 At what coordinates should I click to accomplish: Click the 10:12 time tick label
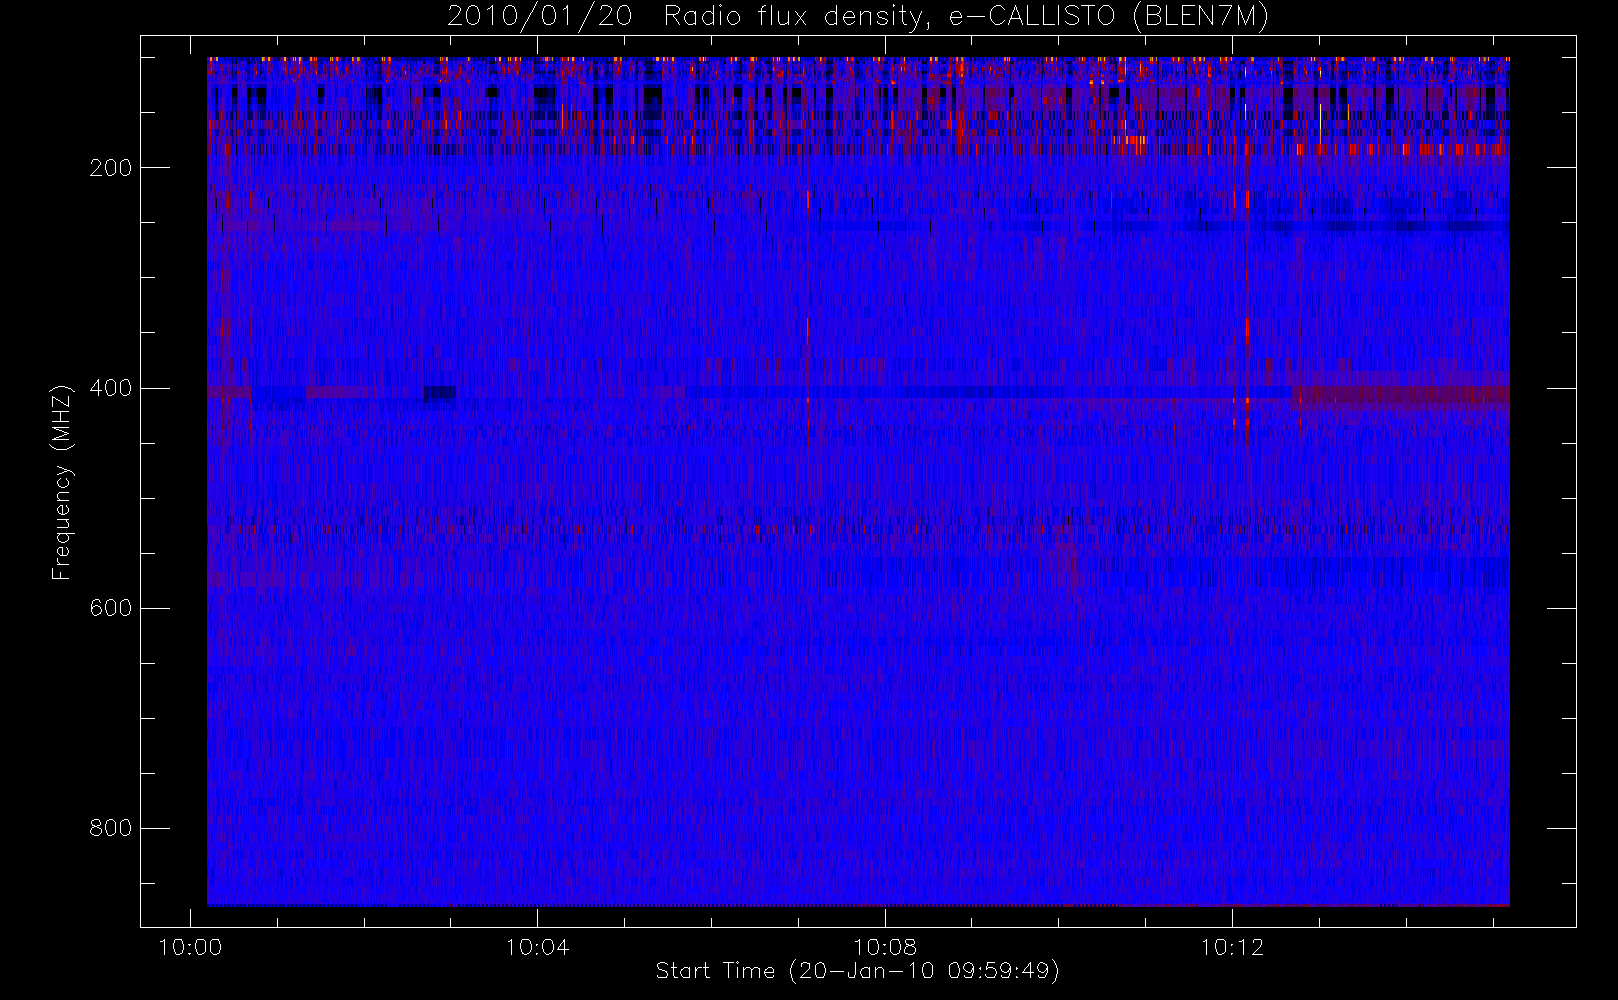[1232, 947]
